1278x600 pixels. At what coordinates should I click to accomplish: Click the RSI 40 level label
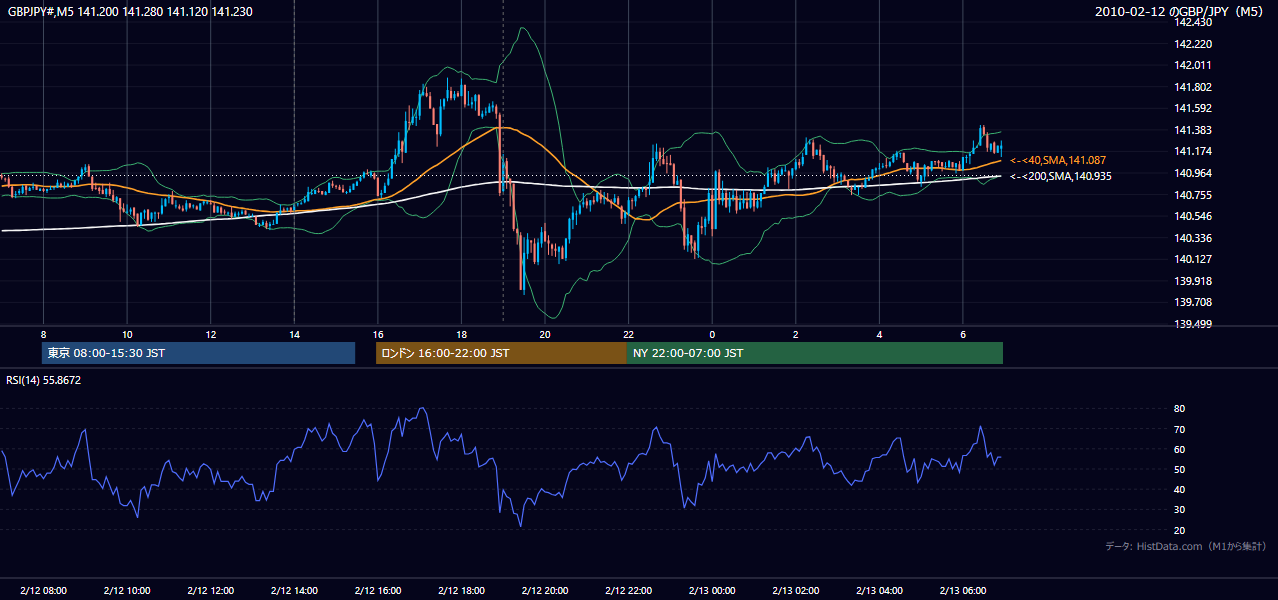coord(1179,489)
